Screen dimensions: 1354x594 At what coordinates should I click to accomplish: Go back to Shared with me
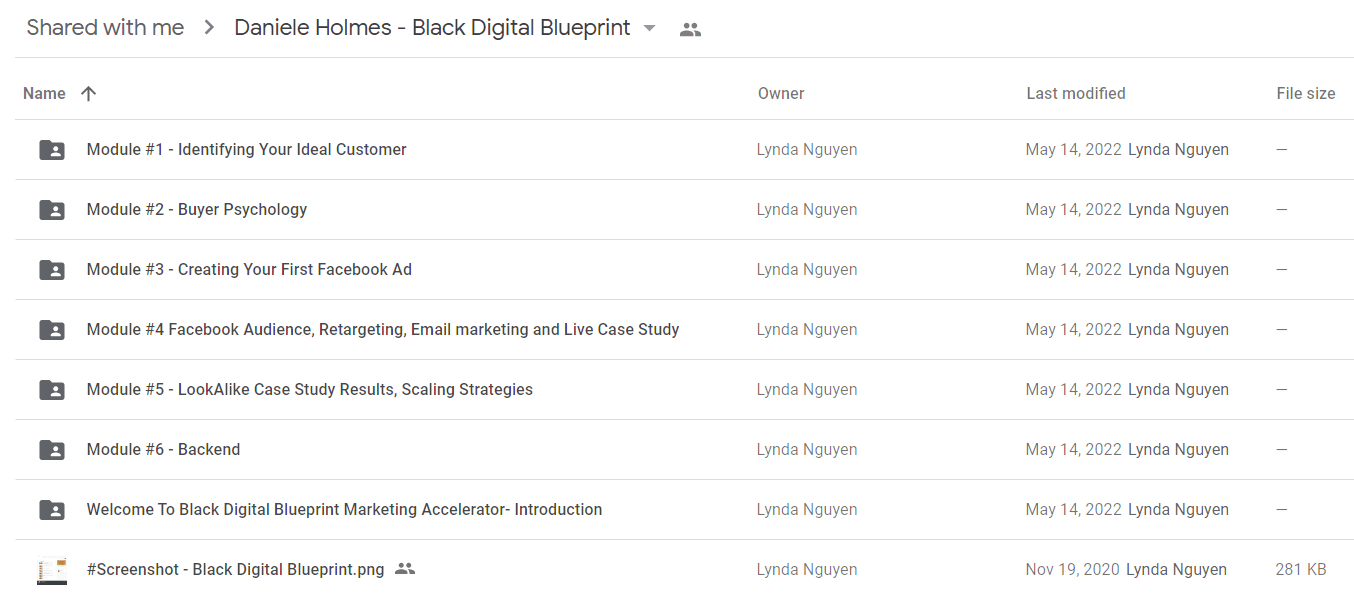pyautogui.click(x=105, y=28)
